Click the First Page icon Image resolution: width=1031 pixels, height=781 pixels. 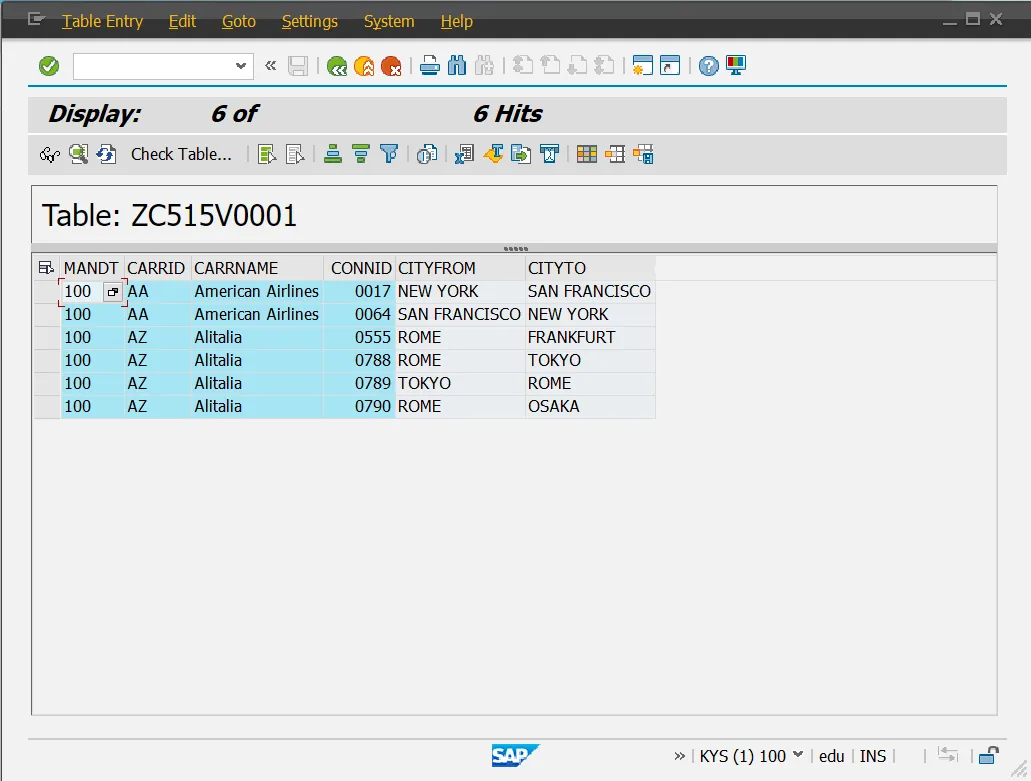pos(523,66)
